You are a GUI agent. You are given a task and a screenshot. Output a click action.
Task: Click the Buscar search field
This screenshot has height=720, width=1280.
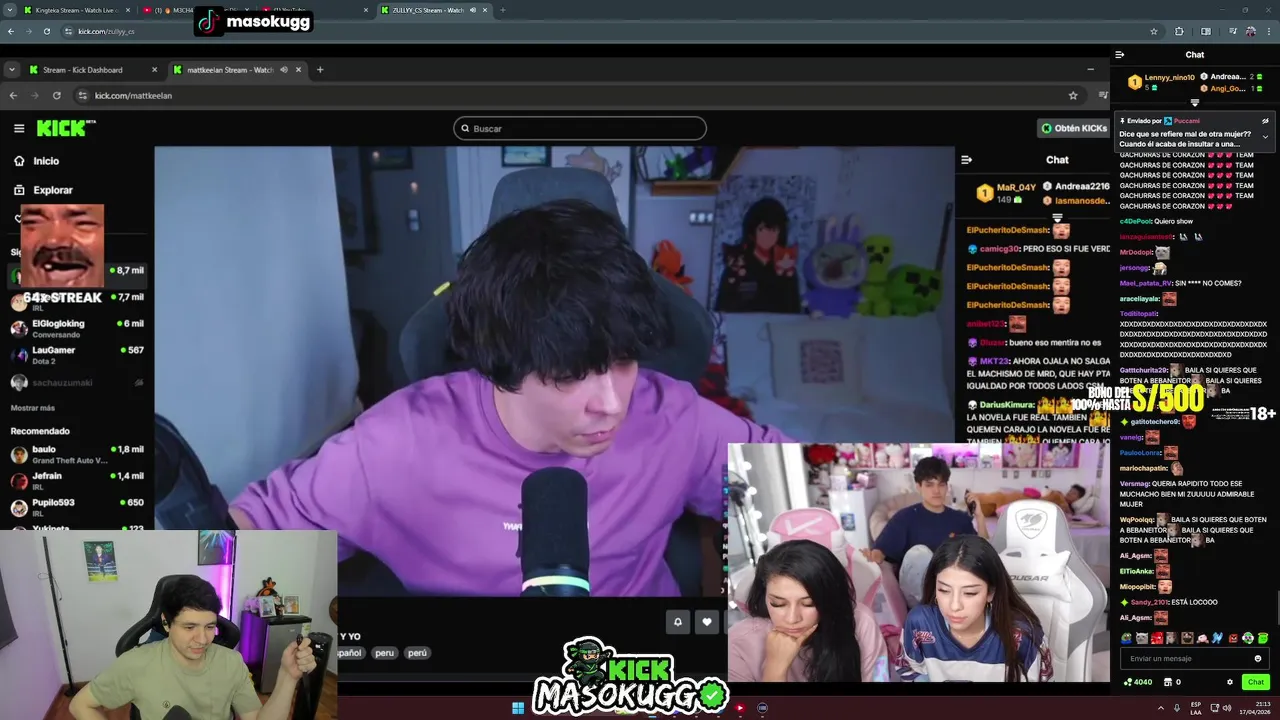[580, 128]
